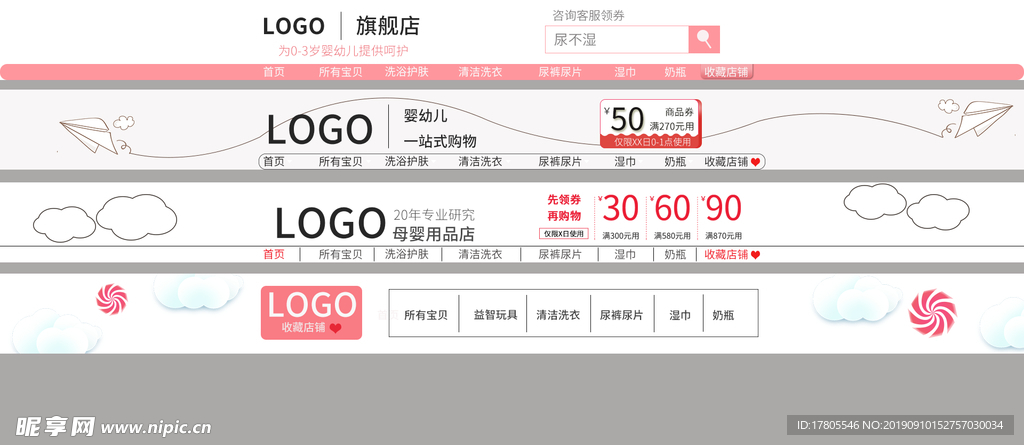
Task: Open the red 首页 tab in cloud-outline banner
Action: (x=274, y=254)
